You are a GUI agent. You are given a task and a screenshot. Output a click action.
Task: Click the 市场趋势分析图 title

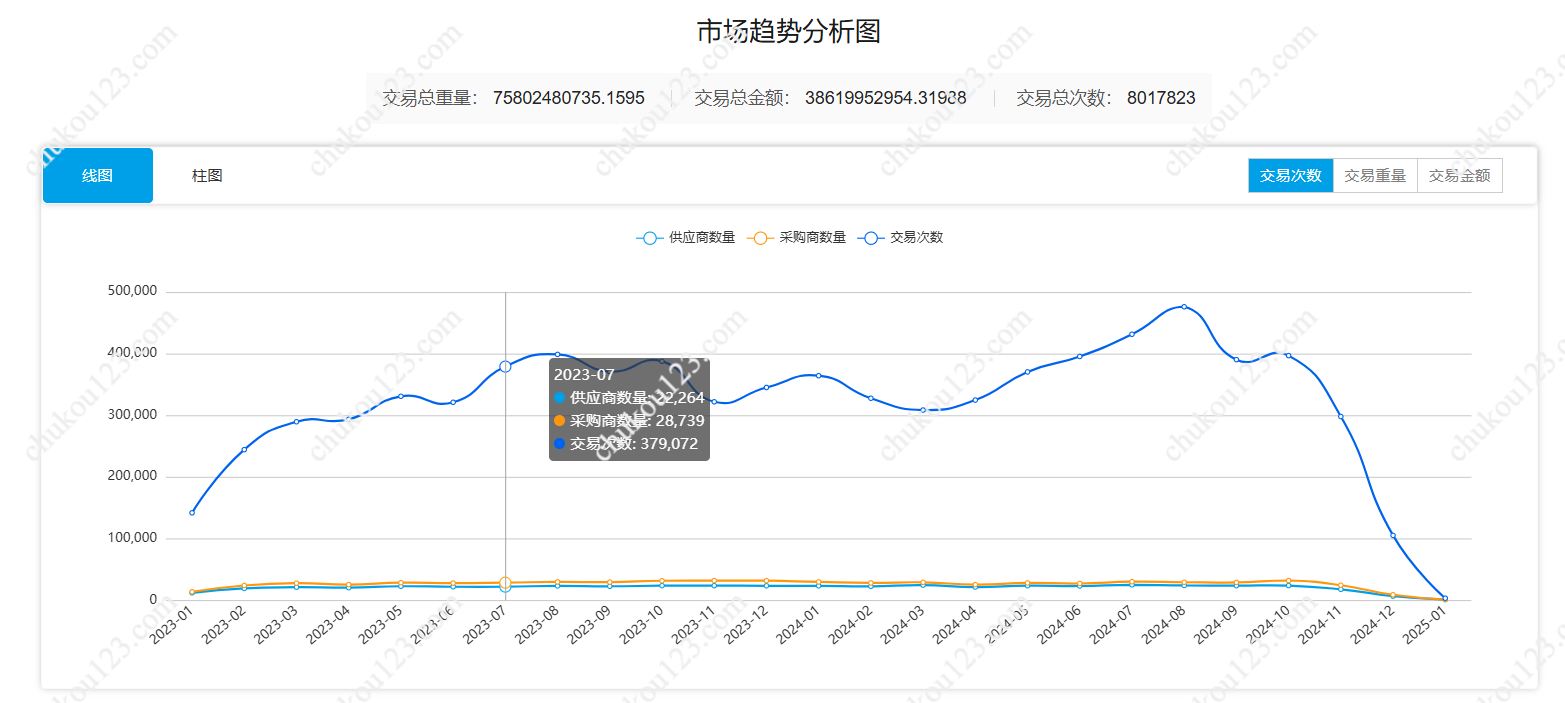tap(788, 31)
